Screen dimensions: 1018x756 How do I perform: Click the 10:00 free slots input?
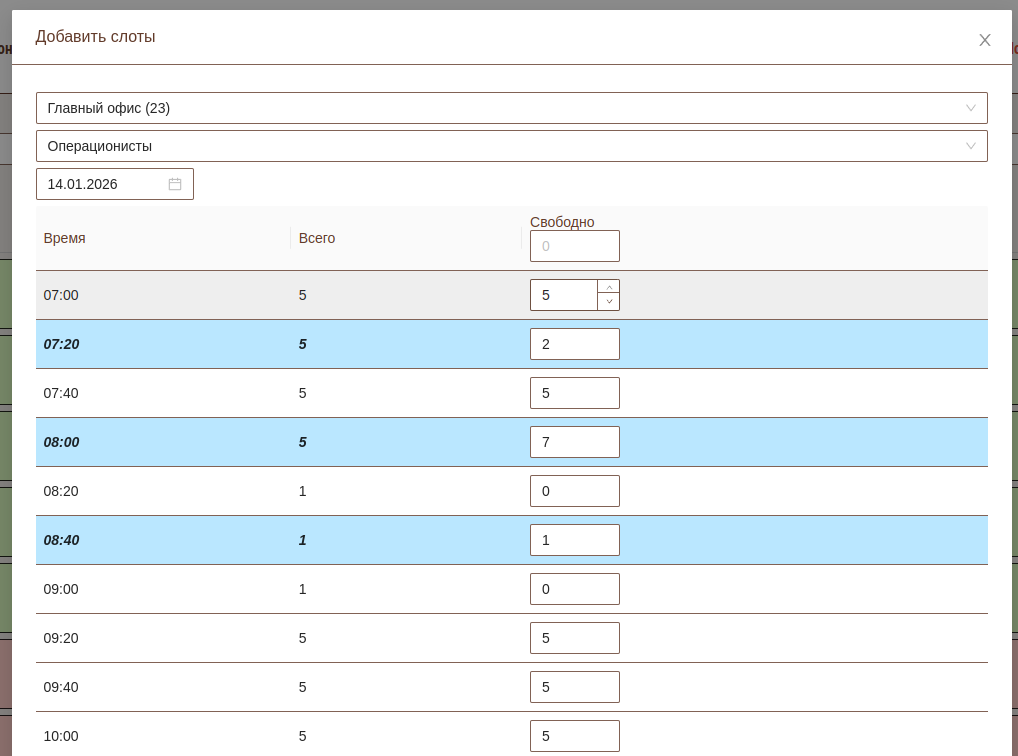pos(574,736)
